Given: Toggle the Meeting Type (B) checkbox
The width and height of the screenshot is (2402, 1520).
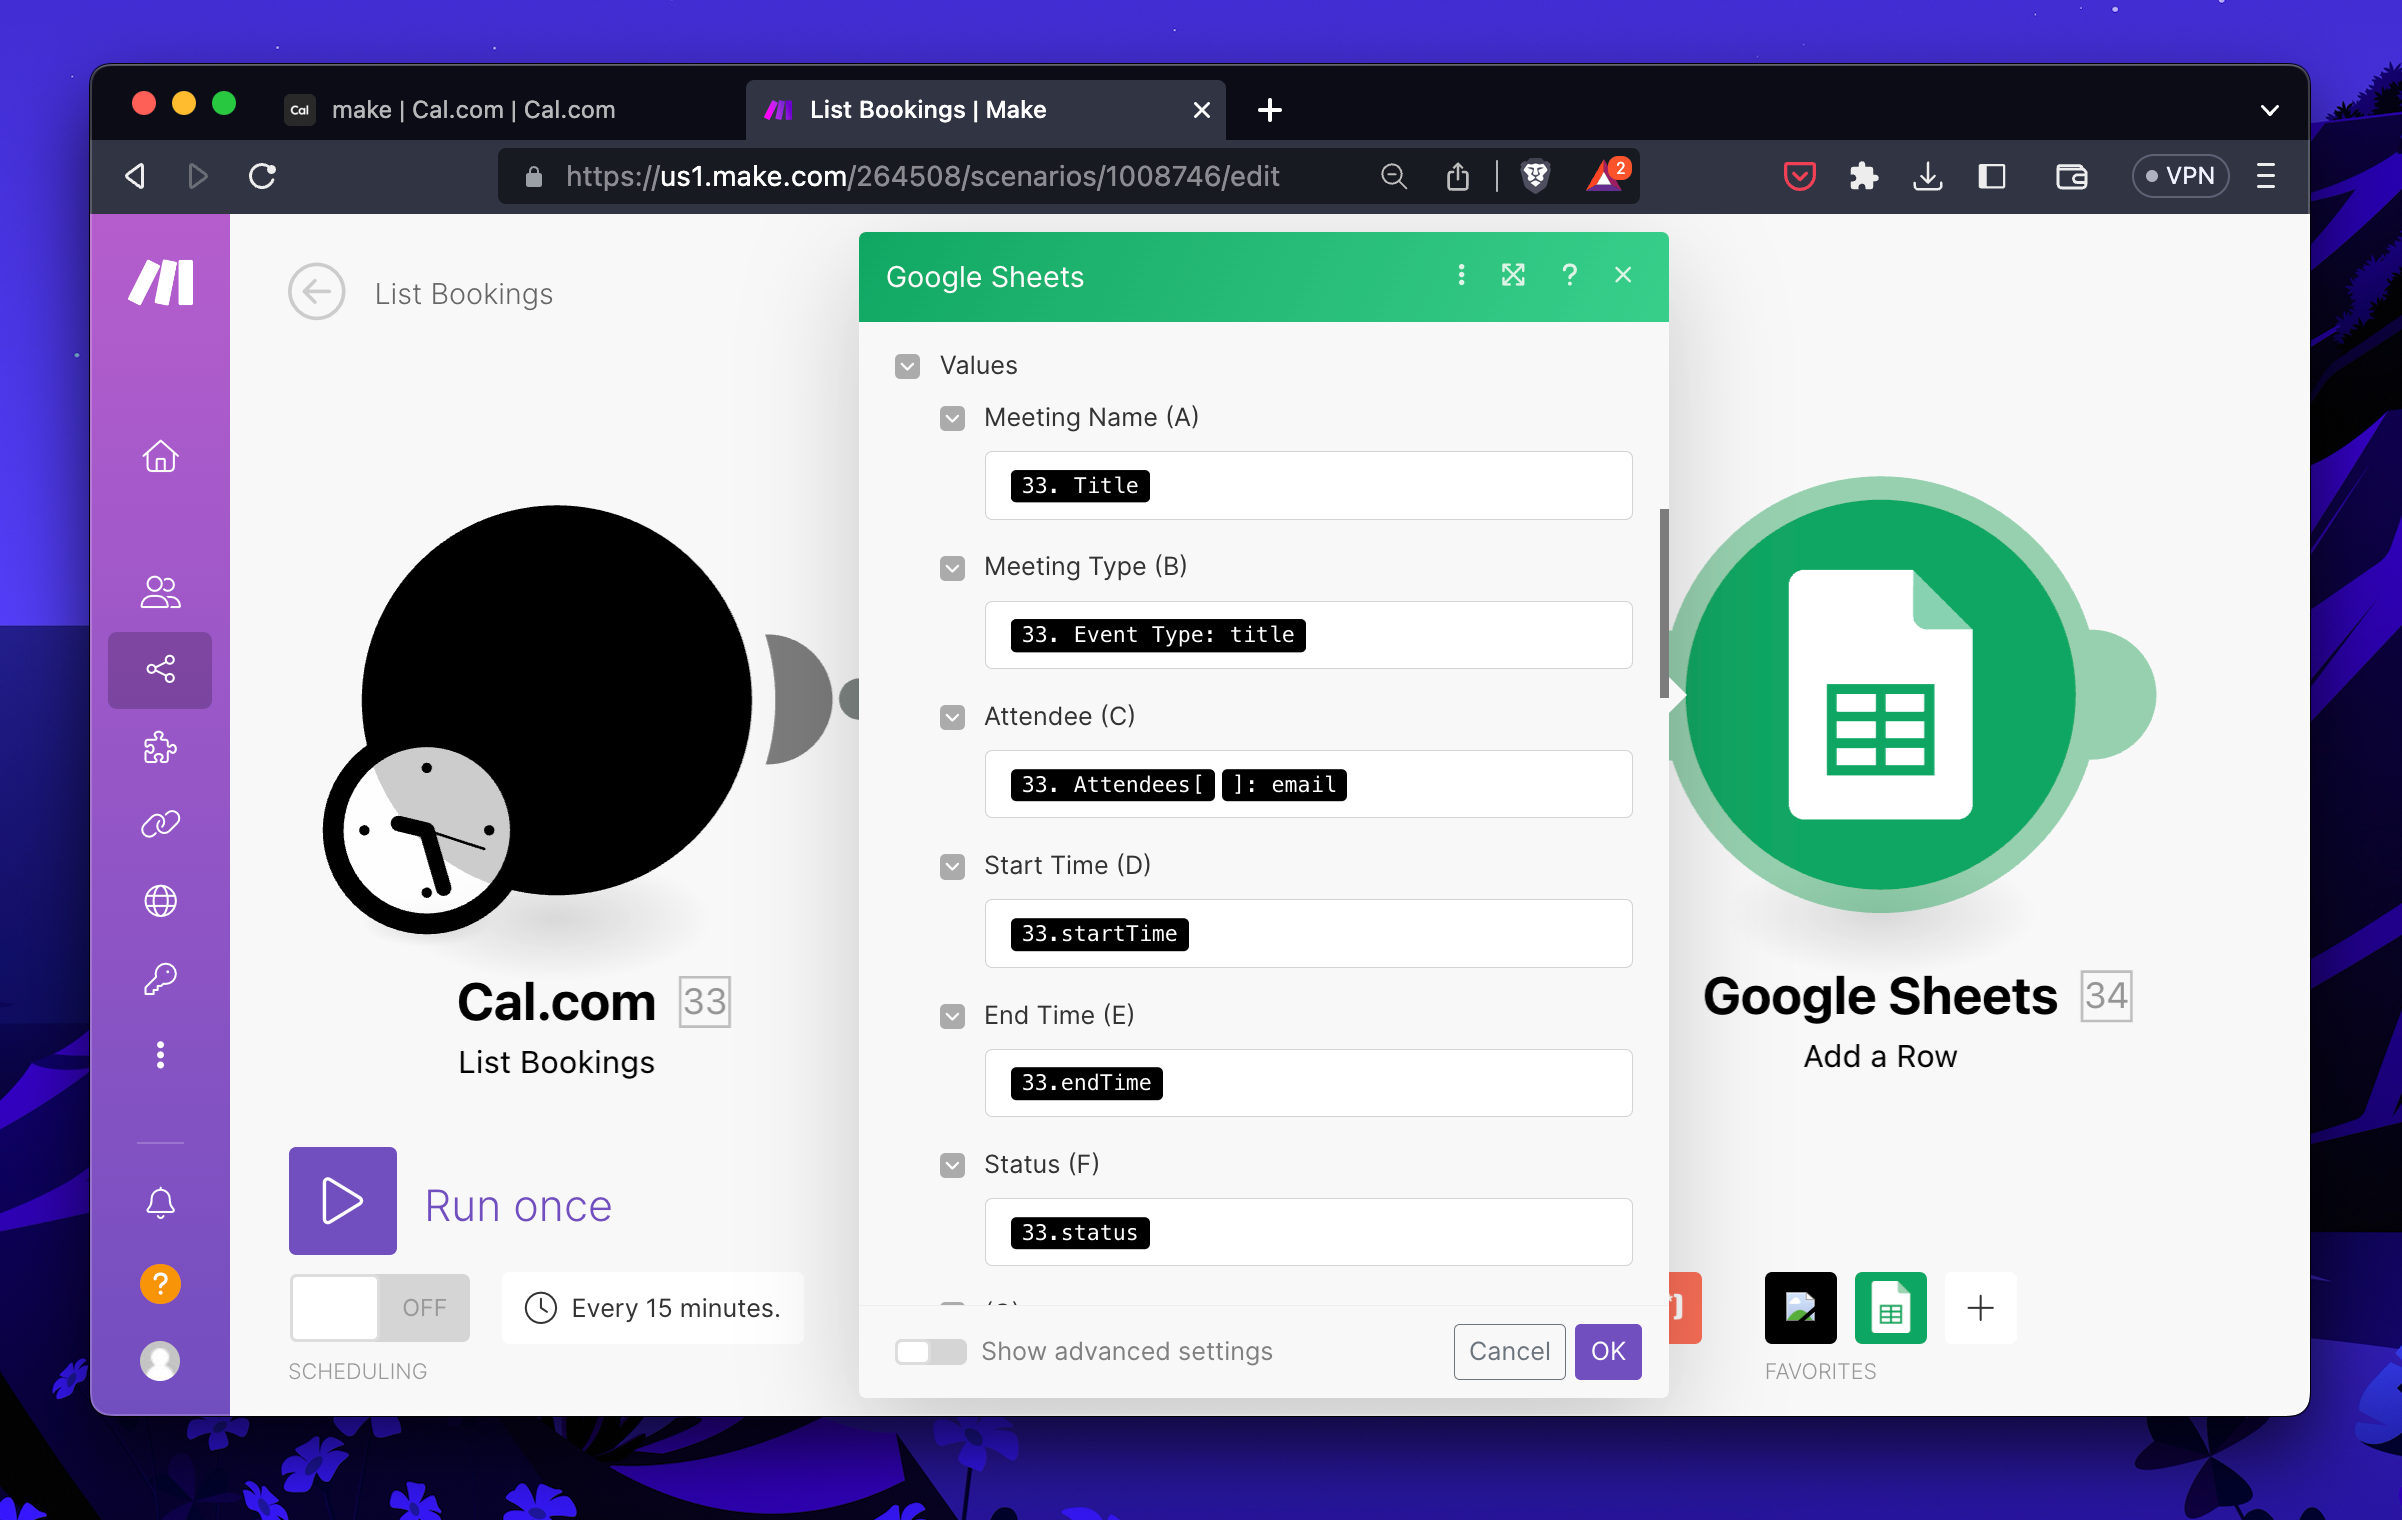Looking at the screenshot, I should 952,568.
